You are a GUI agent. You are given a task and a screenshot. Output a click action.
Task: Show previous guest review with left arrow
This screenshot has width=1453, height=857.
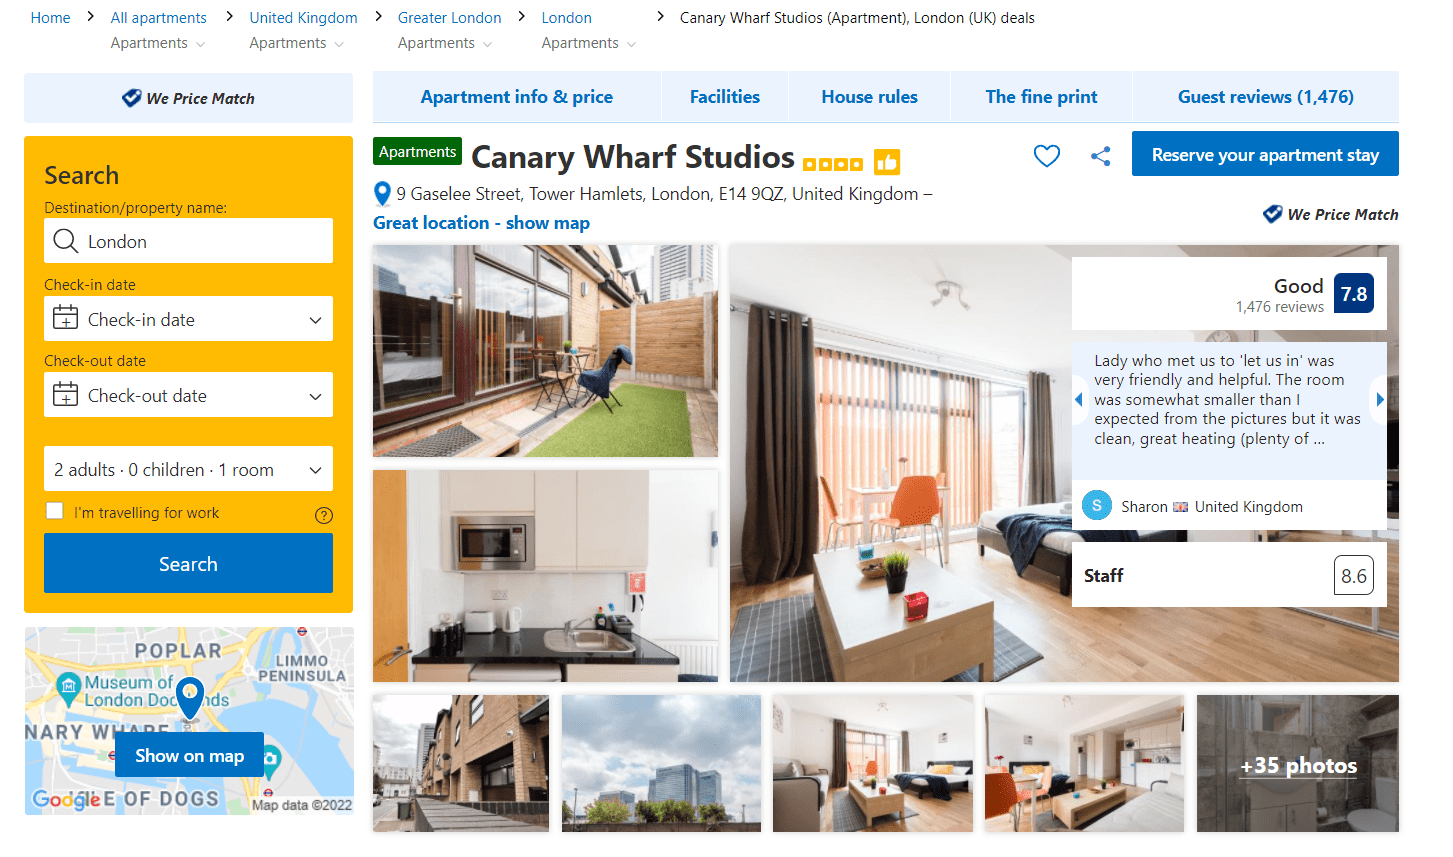(1079, 399)
